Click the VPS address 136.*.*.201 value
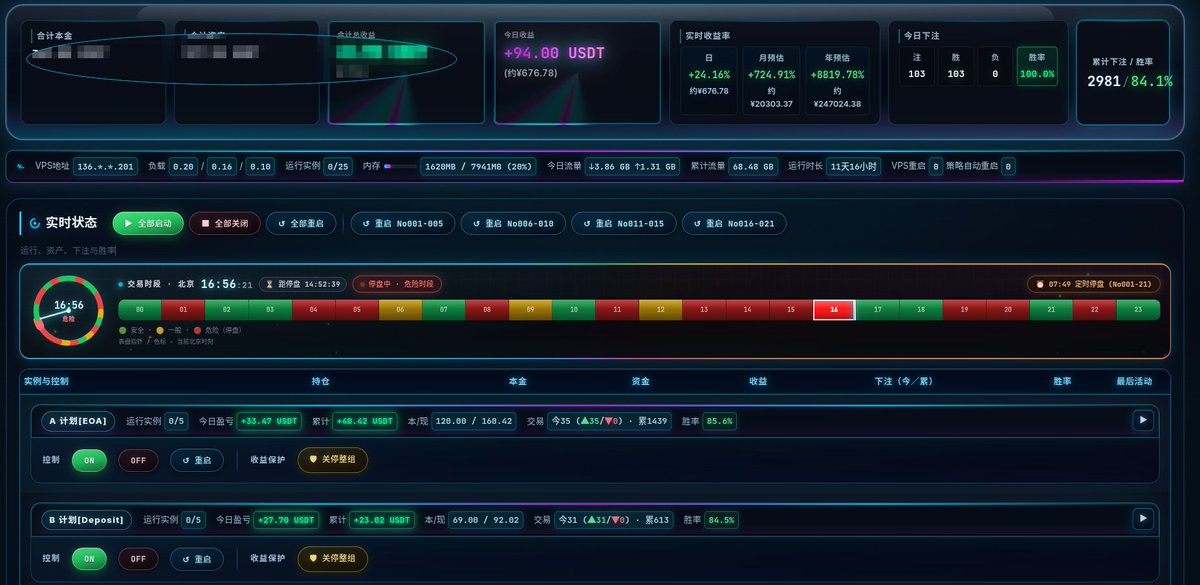 point(106,167)
